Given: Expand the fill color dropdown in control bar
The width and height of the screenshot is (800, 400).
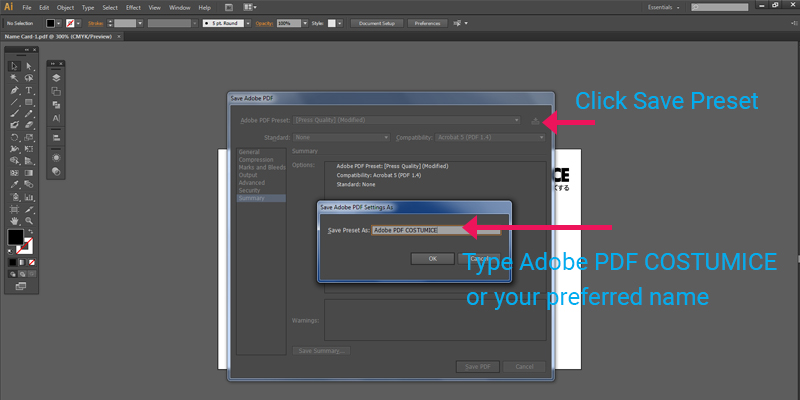Looking at the screenshot, I should pyautogui.click(x=59, y=23).
